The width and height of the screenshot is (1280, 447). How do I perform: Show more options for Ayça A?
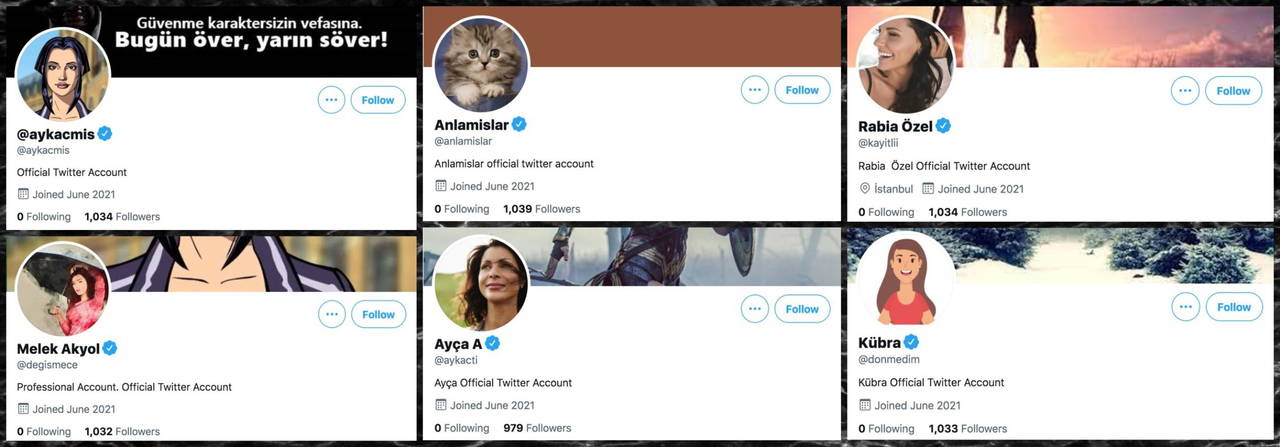coord(755,309)
